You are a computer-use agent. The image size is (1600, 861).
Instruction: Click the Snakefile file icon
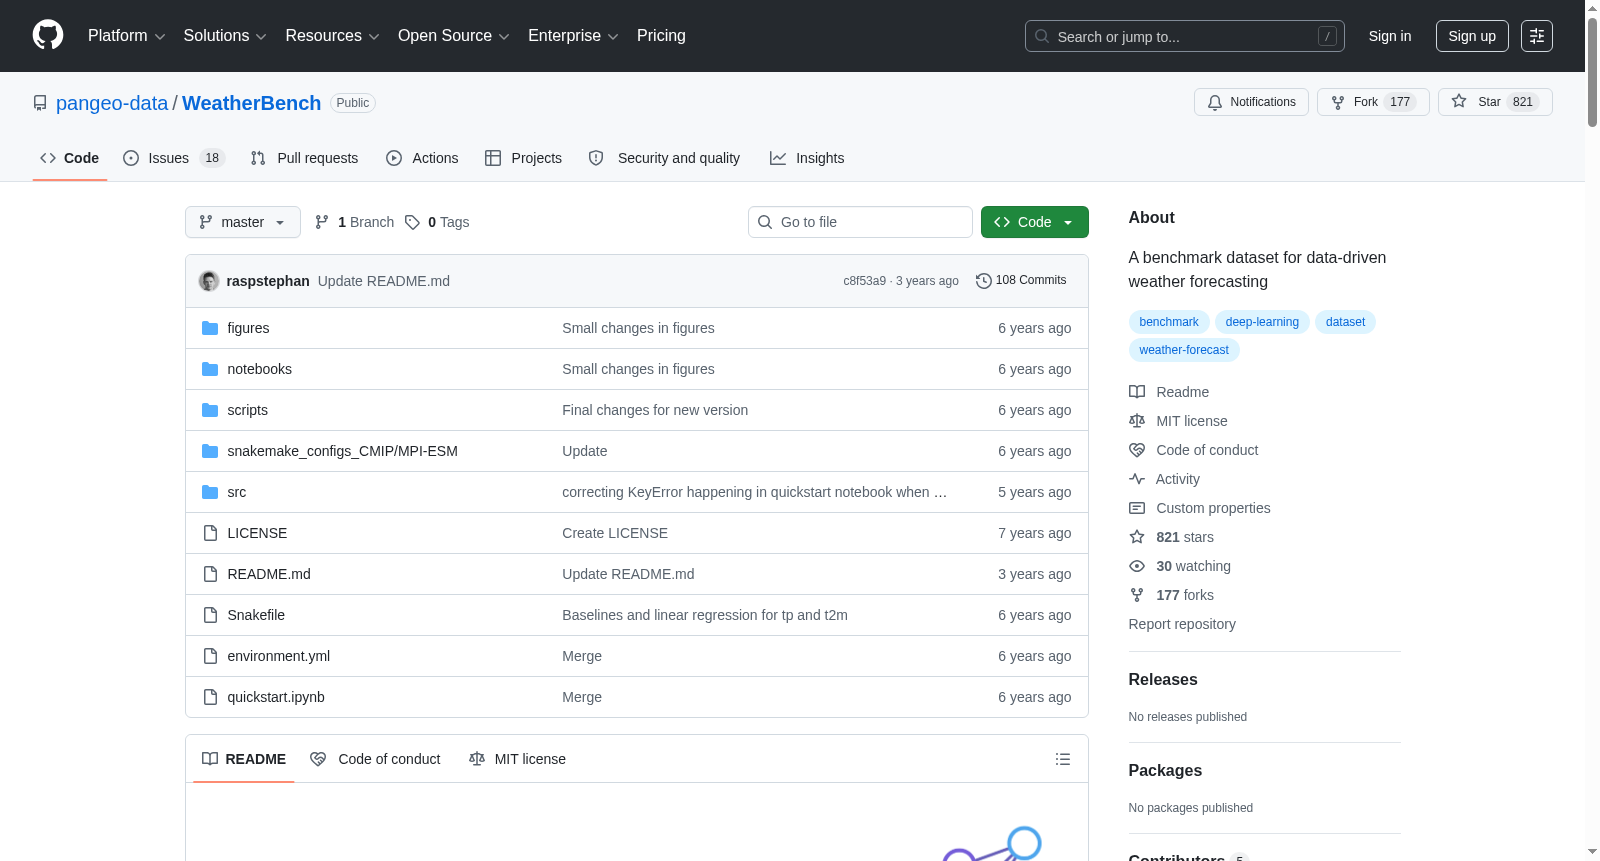click(x=210, y=615)
